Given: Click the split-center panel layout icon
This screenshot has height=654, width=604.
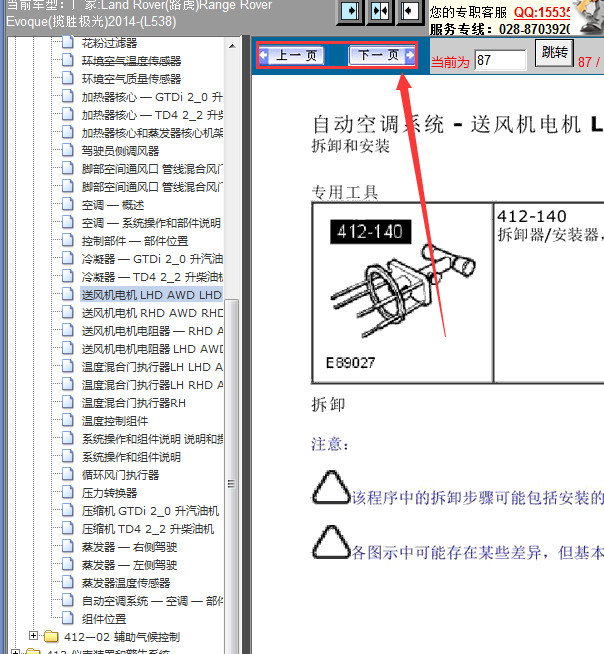Looking at the screenshot, I should [380, 11].
